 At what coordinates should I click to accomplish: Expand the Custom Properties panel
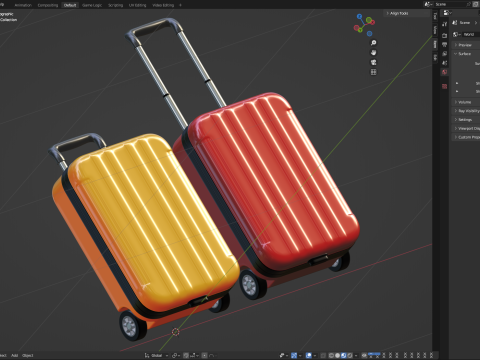click(466, 137)
